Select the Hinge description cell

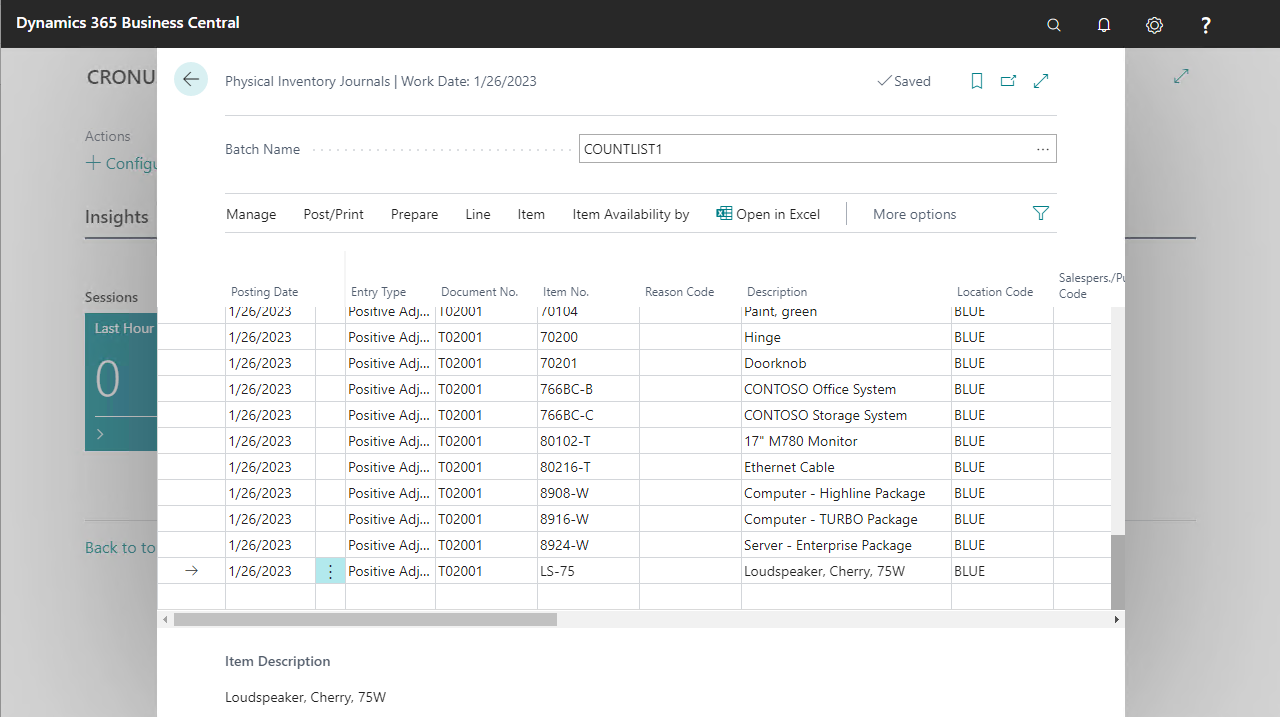[846, 337]
